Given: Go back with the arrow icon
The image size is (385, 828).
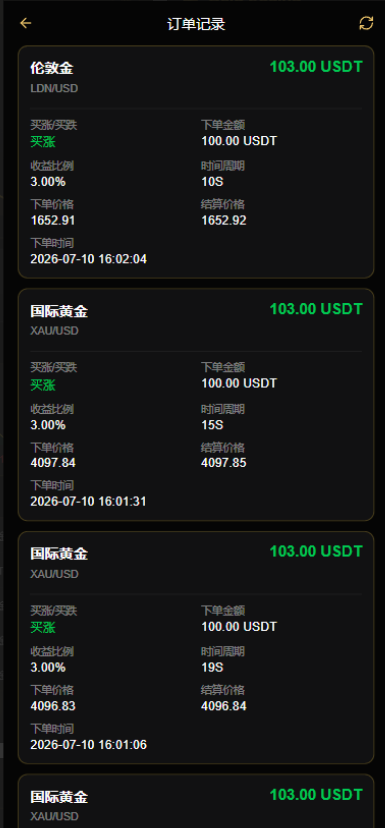Looking at the screenshot, I should 25,23.
